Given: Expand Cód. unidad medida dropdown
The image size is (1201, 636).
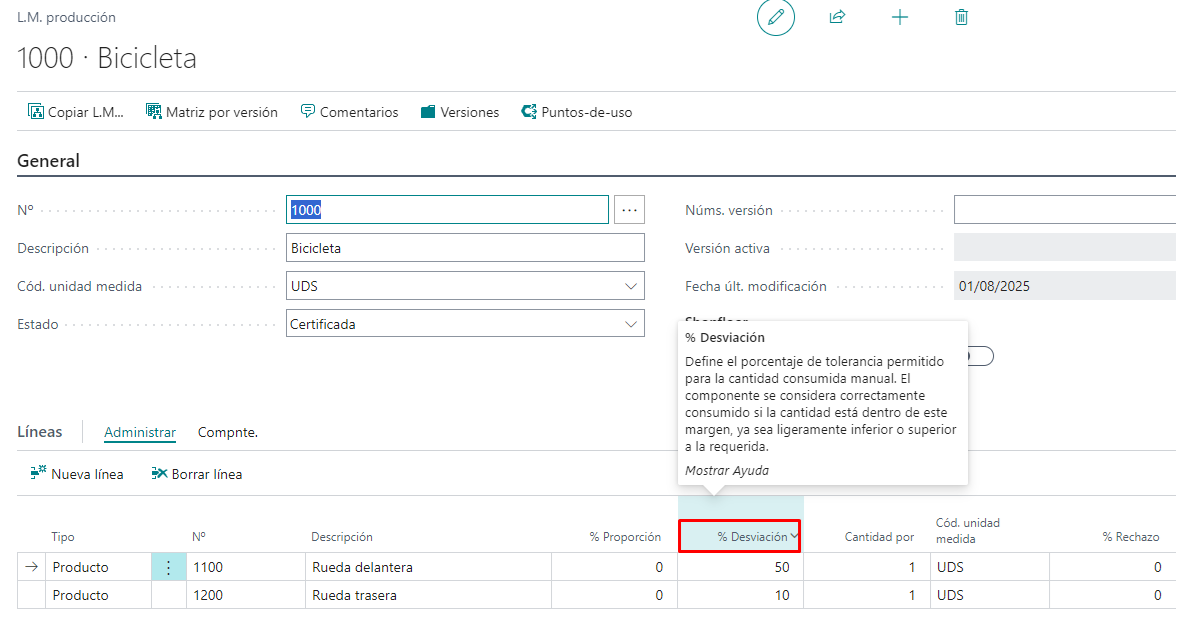Looking at the screenshot, I should (631, 286).
